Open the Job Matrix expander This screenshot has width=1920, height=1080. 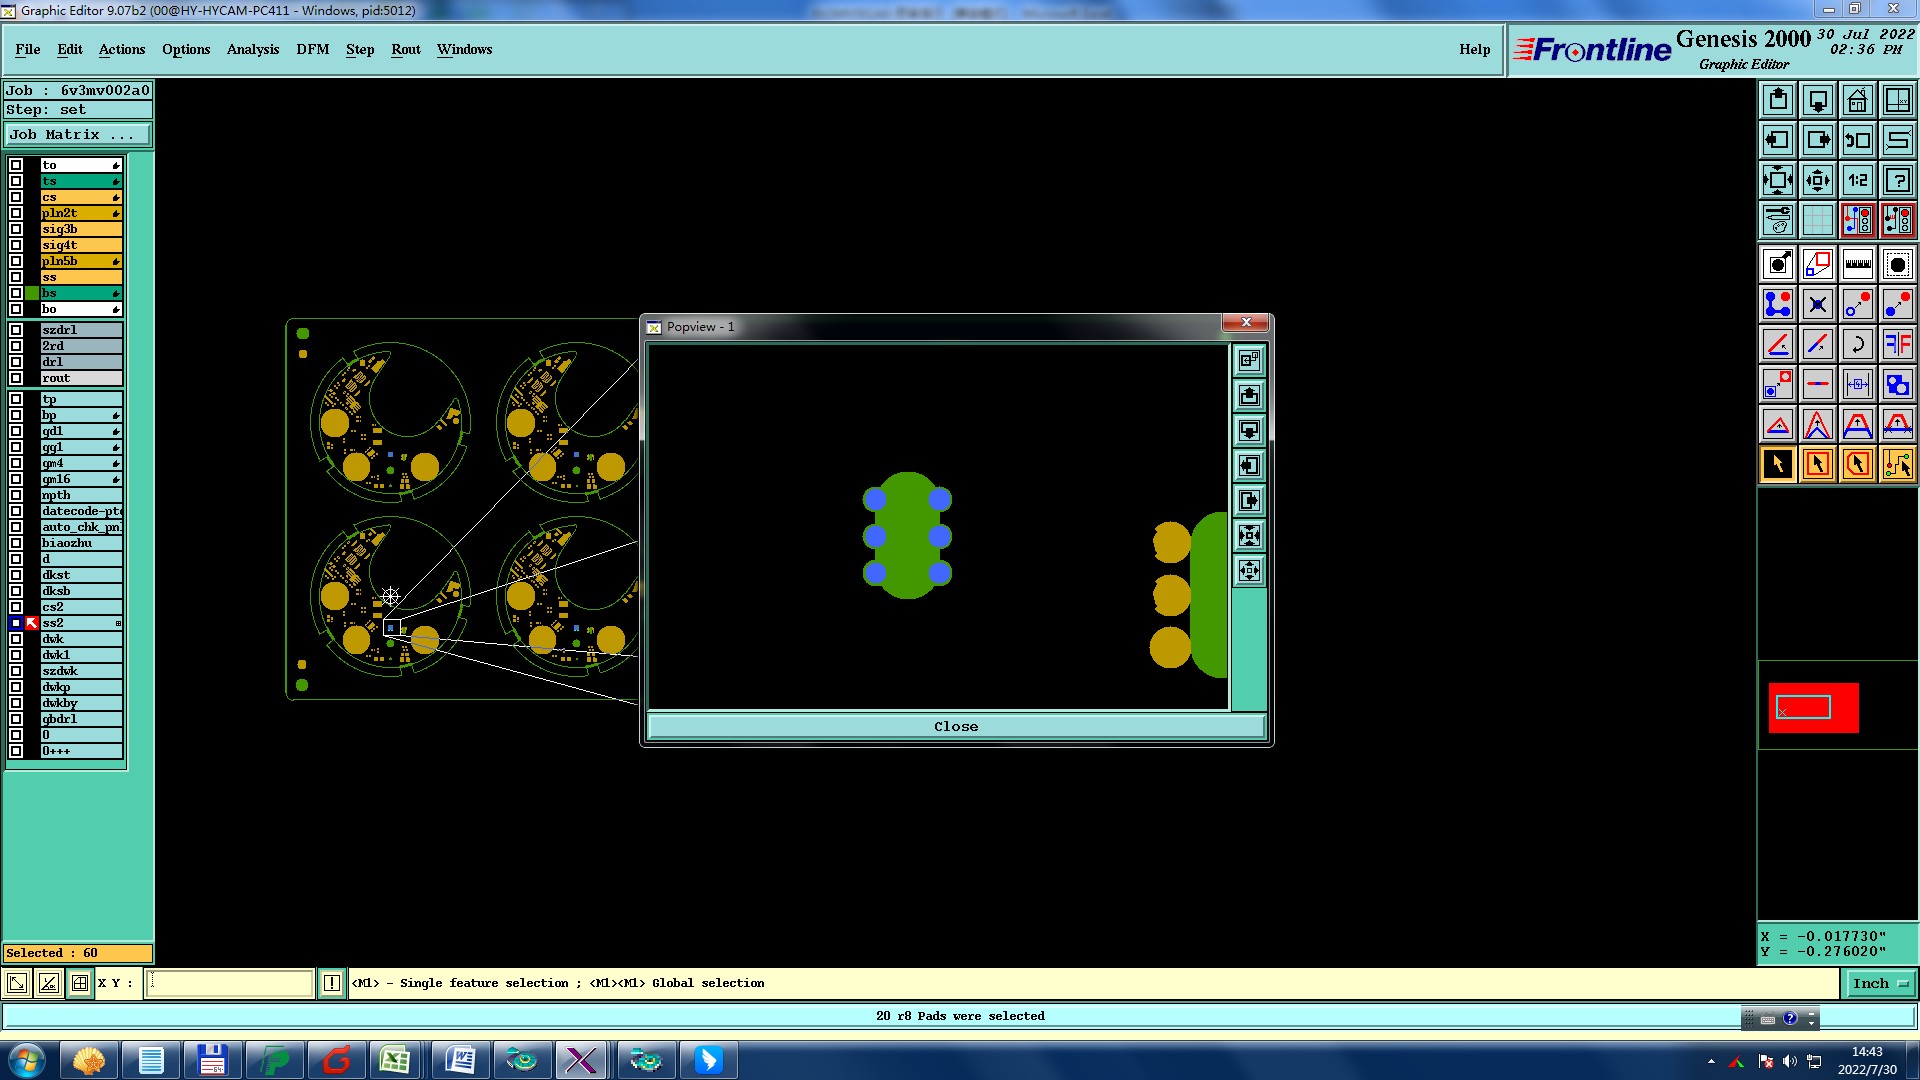point(78,135)
